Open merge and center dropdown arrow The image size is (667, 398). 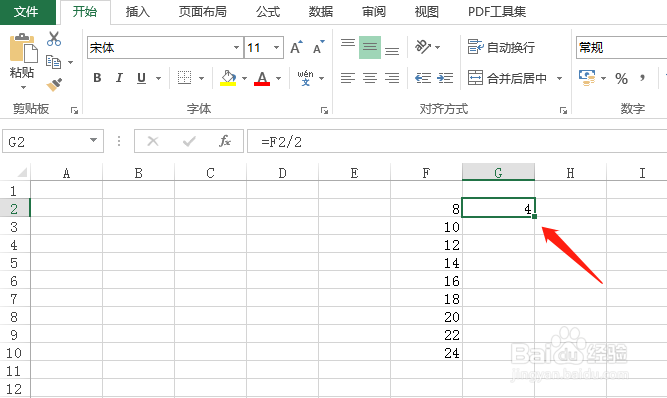point(560,78)
